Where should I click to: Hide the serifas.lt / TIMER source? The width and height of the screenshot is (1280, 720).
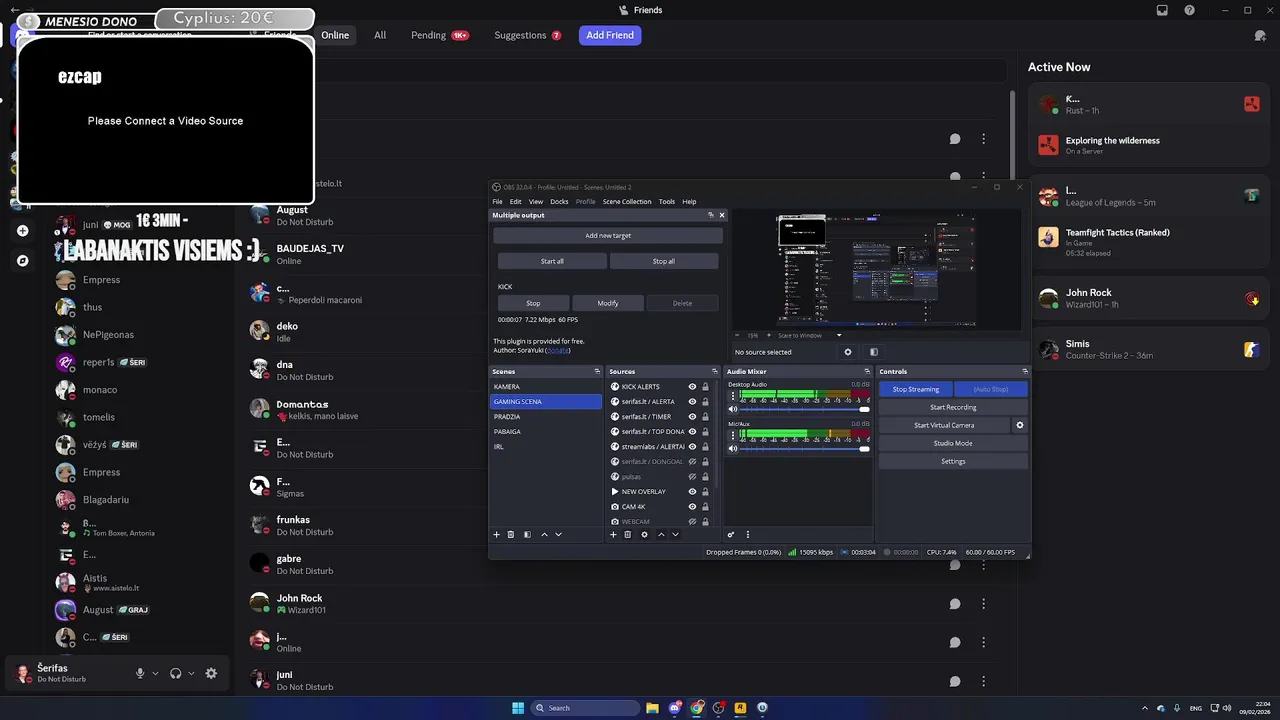(692, 417)
